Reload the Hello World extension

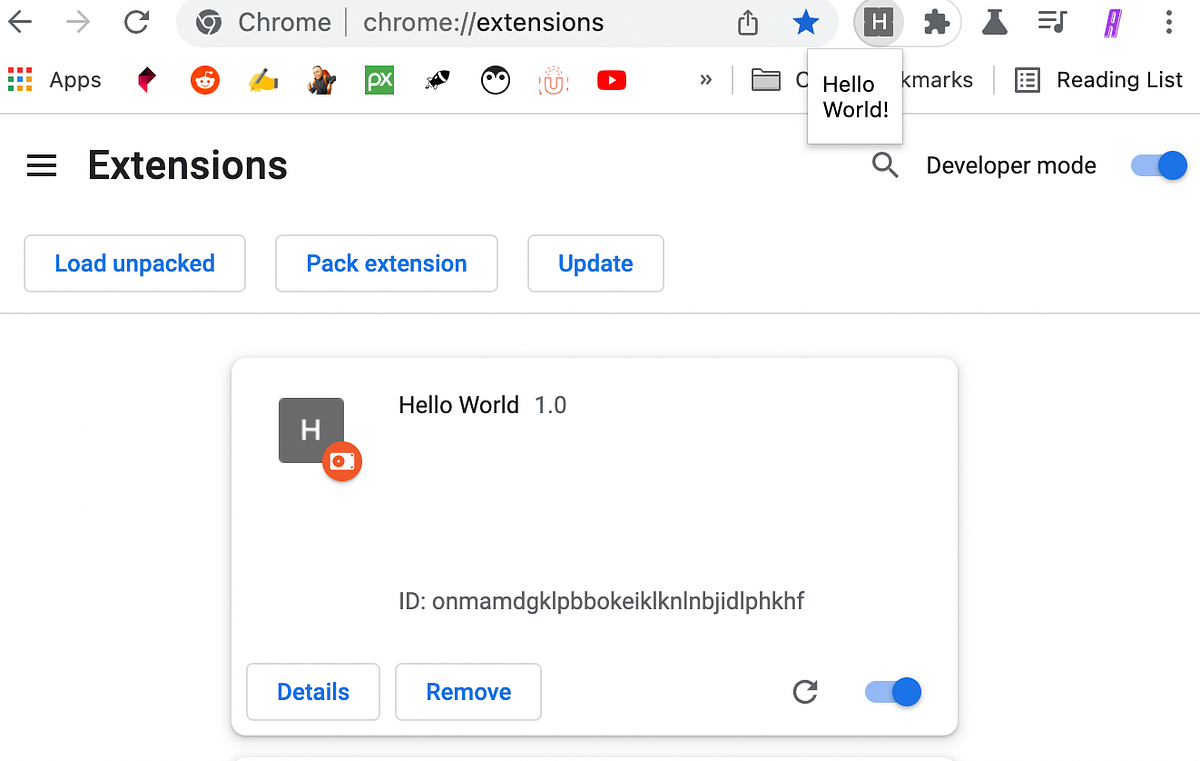805,691
